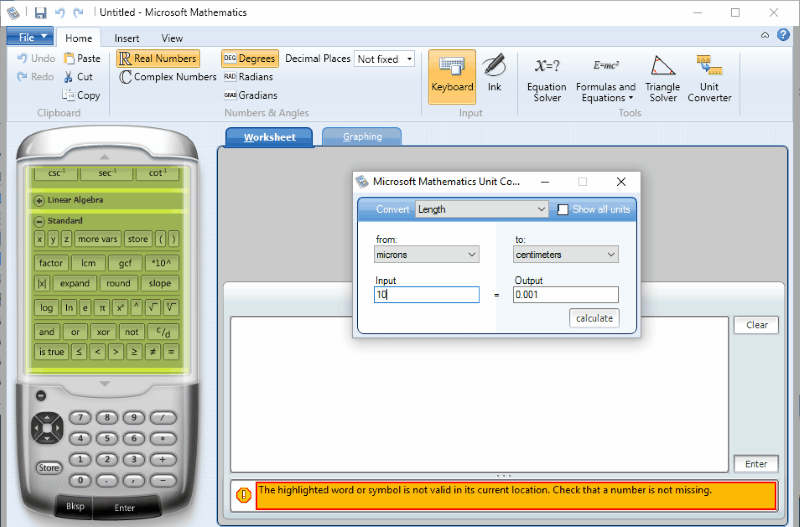Click the pi key on calculator
This screenshot has width=800, height=527.
tap(102, 308)
